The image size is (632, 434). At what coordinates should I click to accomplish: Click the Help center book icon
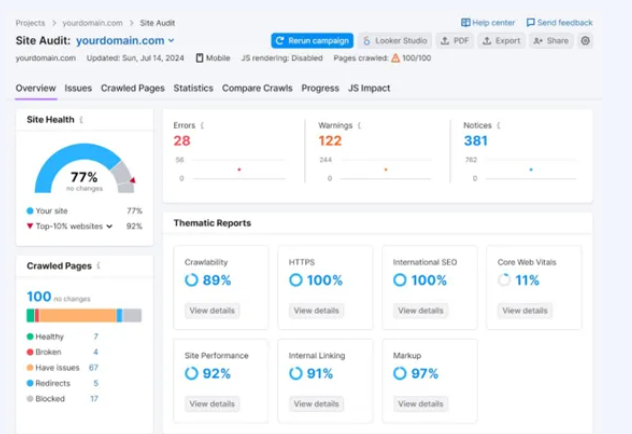465,23
